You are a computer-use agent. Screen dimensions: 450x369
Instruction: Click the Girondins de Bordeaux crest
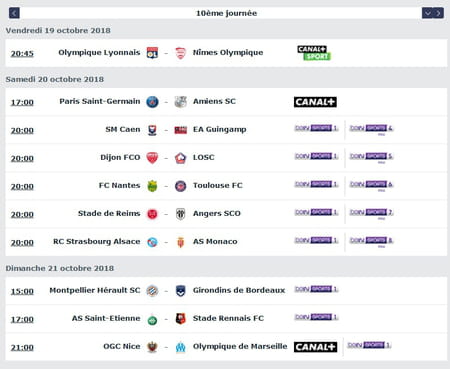[180, 291]
